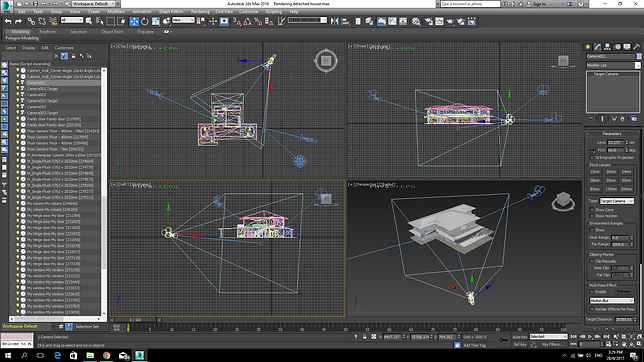Viewport: 644px width, 362px height.
Task: Select the Select and Link tool
Action: [31, 21]
